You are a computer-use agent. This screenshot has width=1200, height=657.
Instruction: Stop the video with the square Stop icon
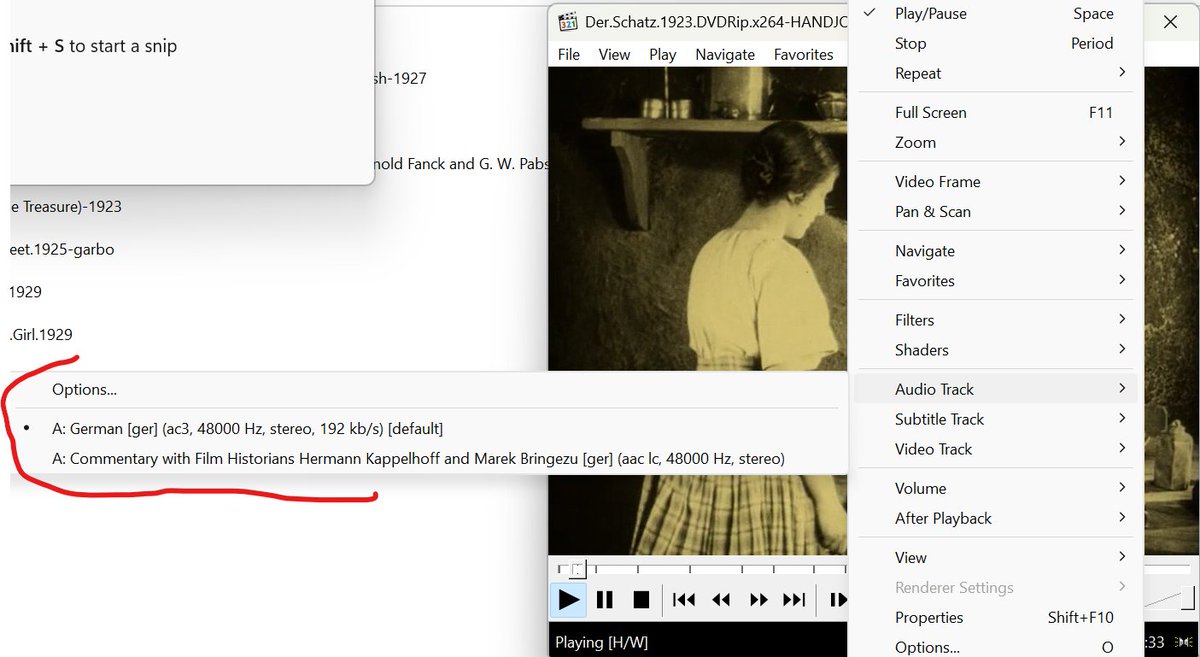642,600
